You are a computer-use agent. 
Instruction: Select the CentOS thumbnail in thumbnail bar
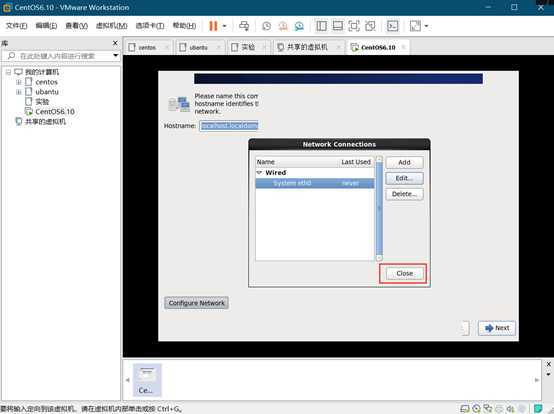tap(147, 380)
